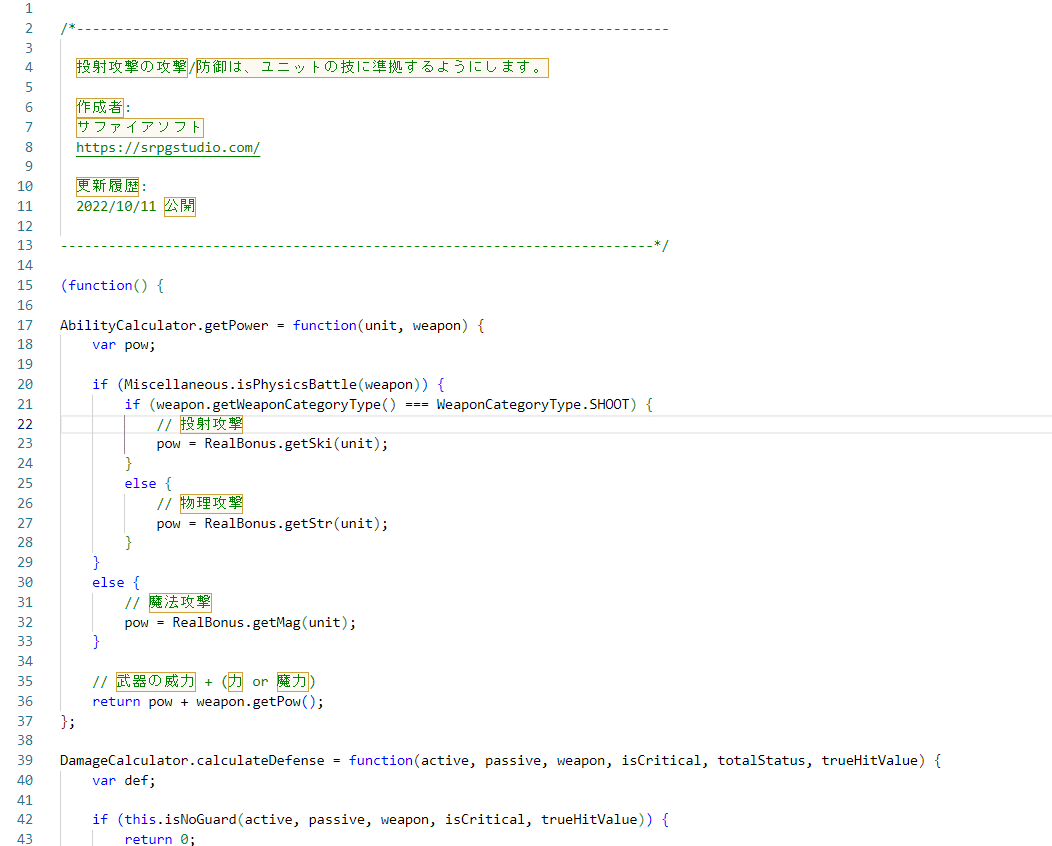Click 'else {' keyword on line 30
Viewport: 1052px width, 846px height.
(x=116, y=582)
